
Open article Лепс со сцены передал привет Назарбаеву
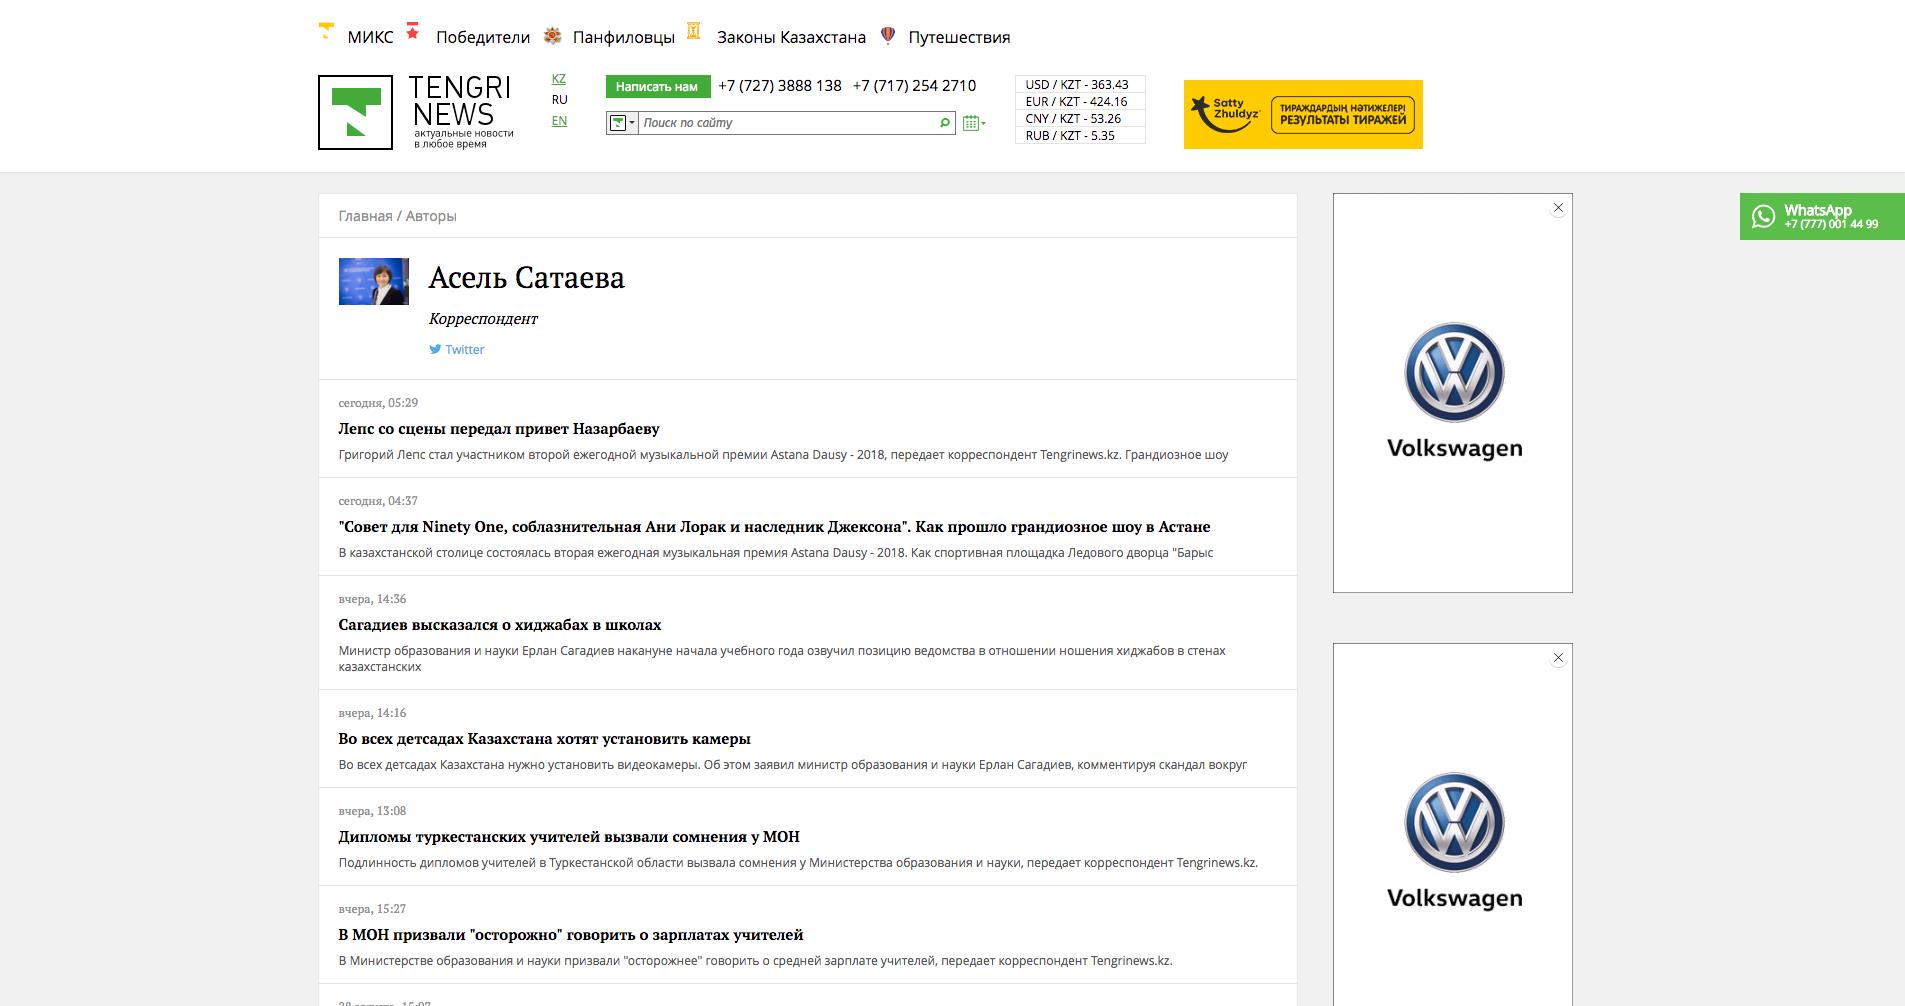(x=499, y=429)
